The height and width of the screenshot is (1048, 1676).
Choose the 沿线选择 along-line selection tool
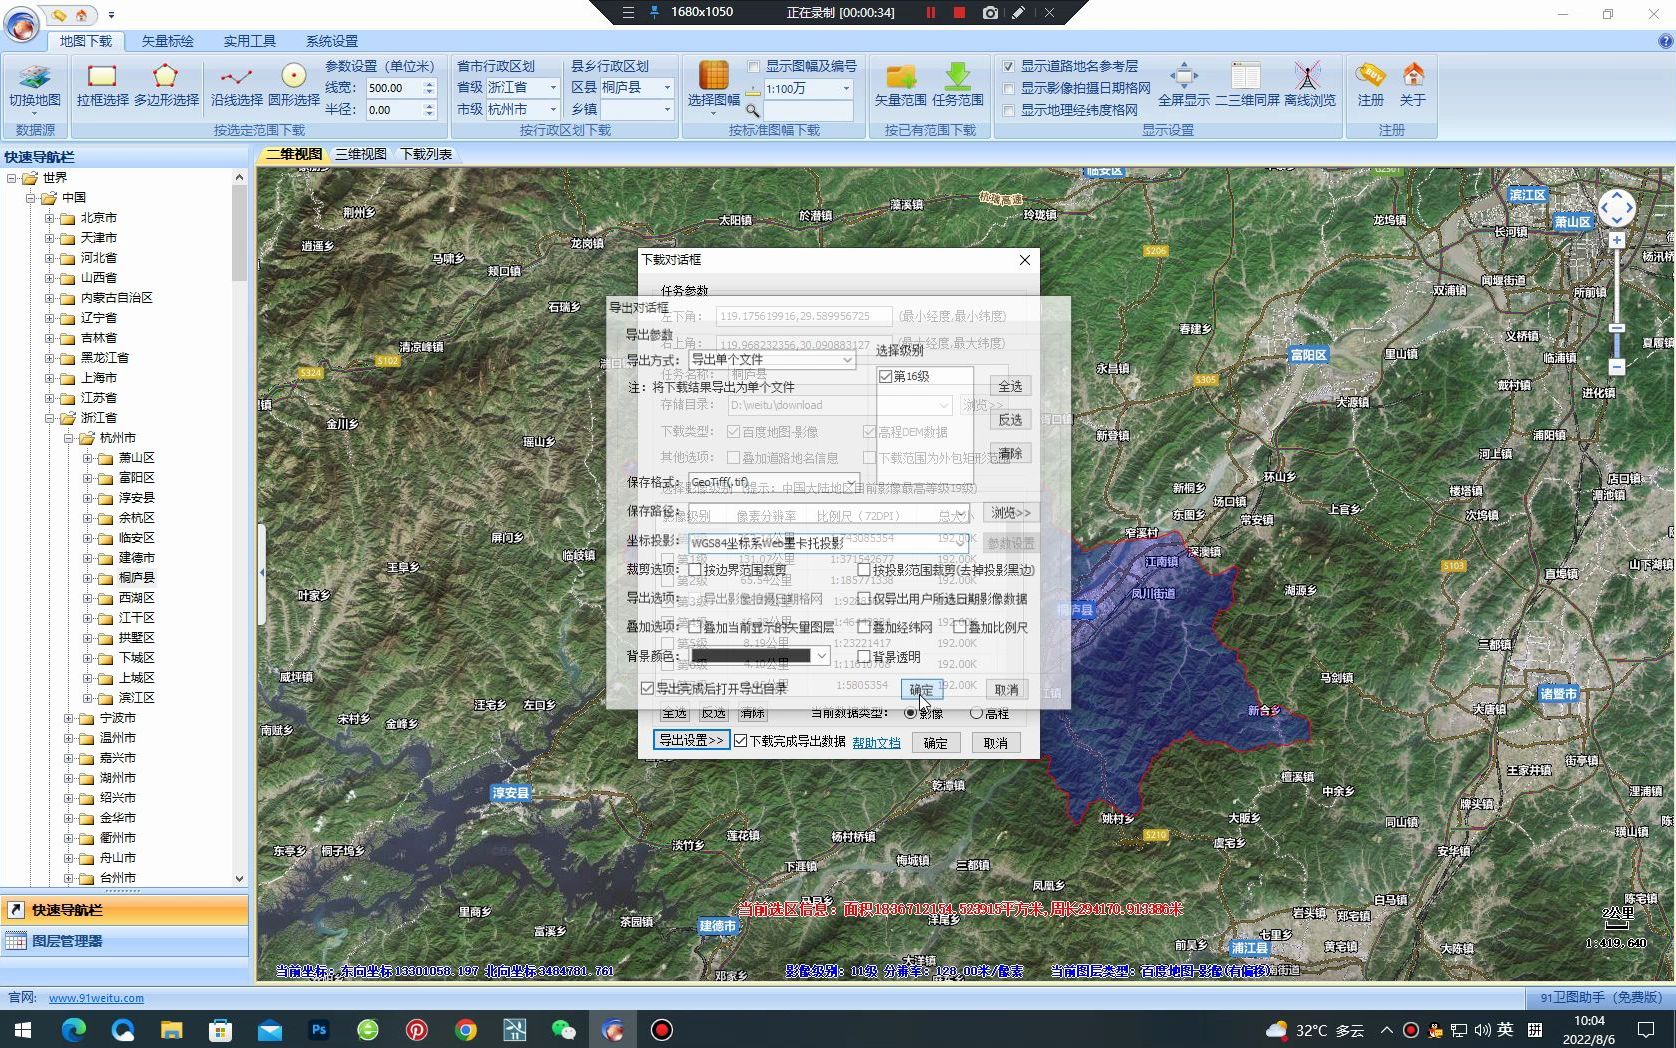[x=237, y=86]
